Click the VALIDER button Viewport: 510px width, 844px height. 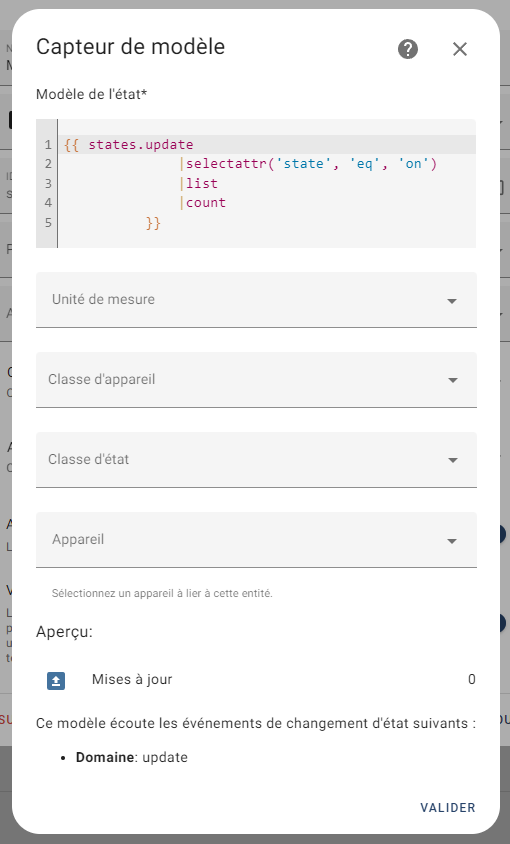tap(448, 808)
